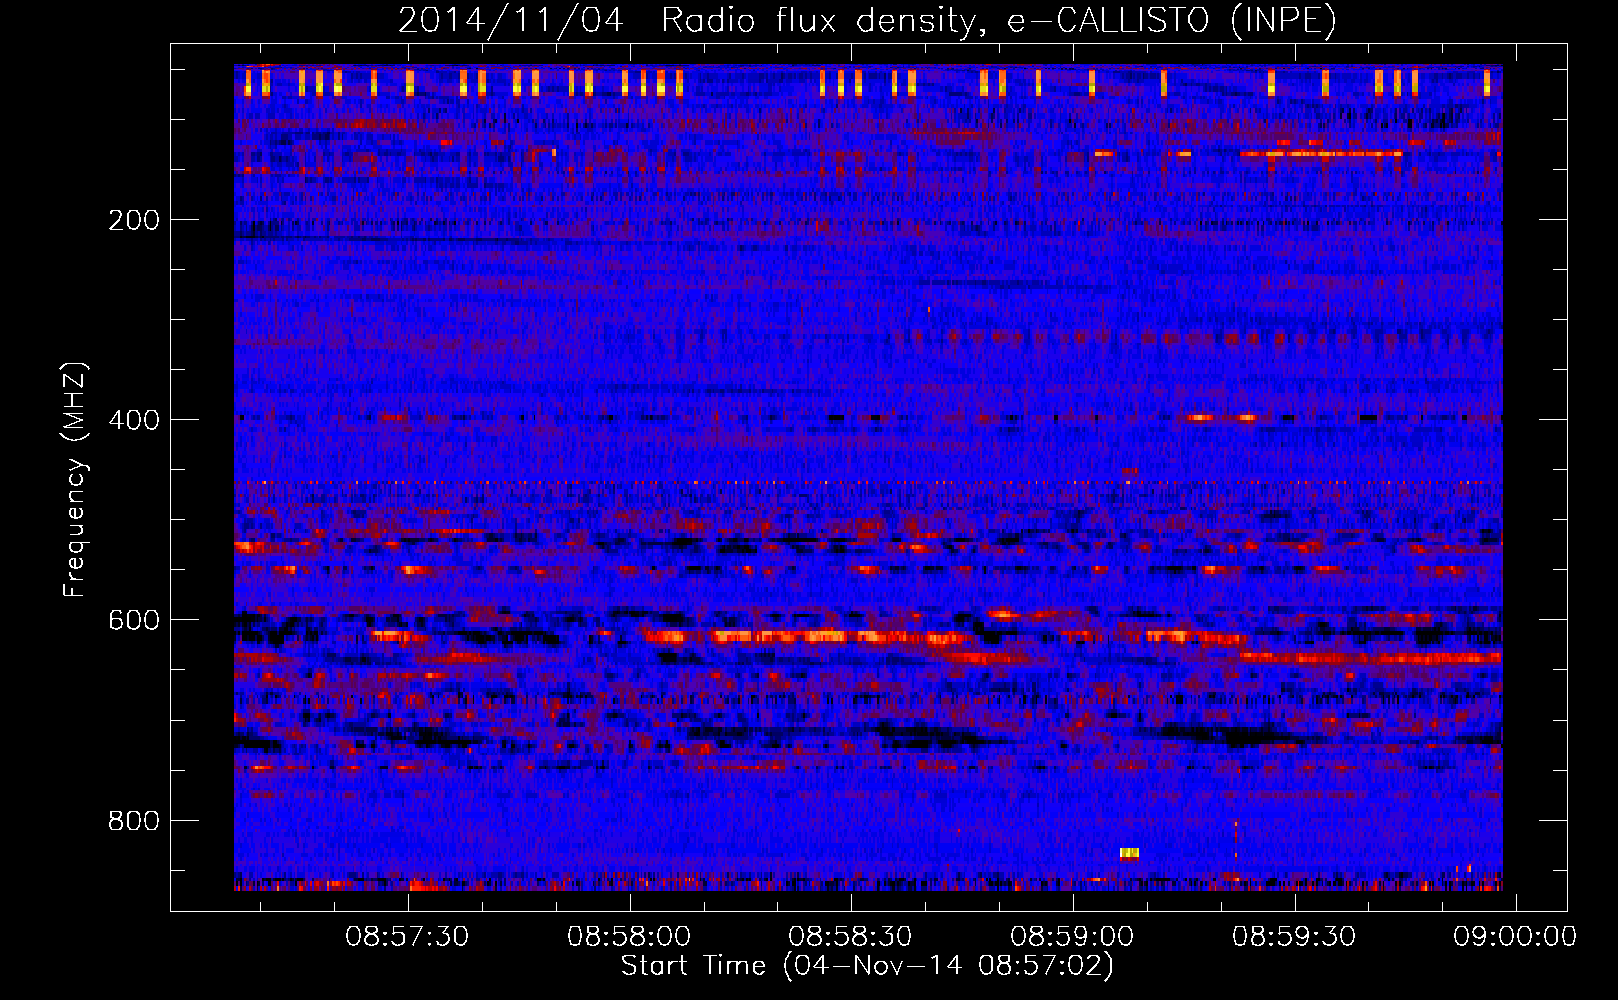This screenshot has height=1000, width=1618.
Task: Click the 08:58:00 time label
Action: coord(629,937)
